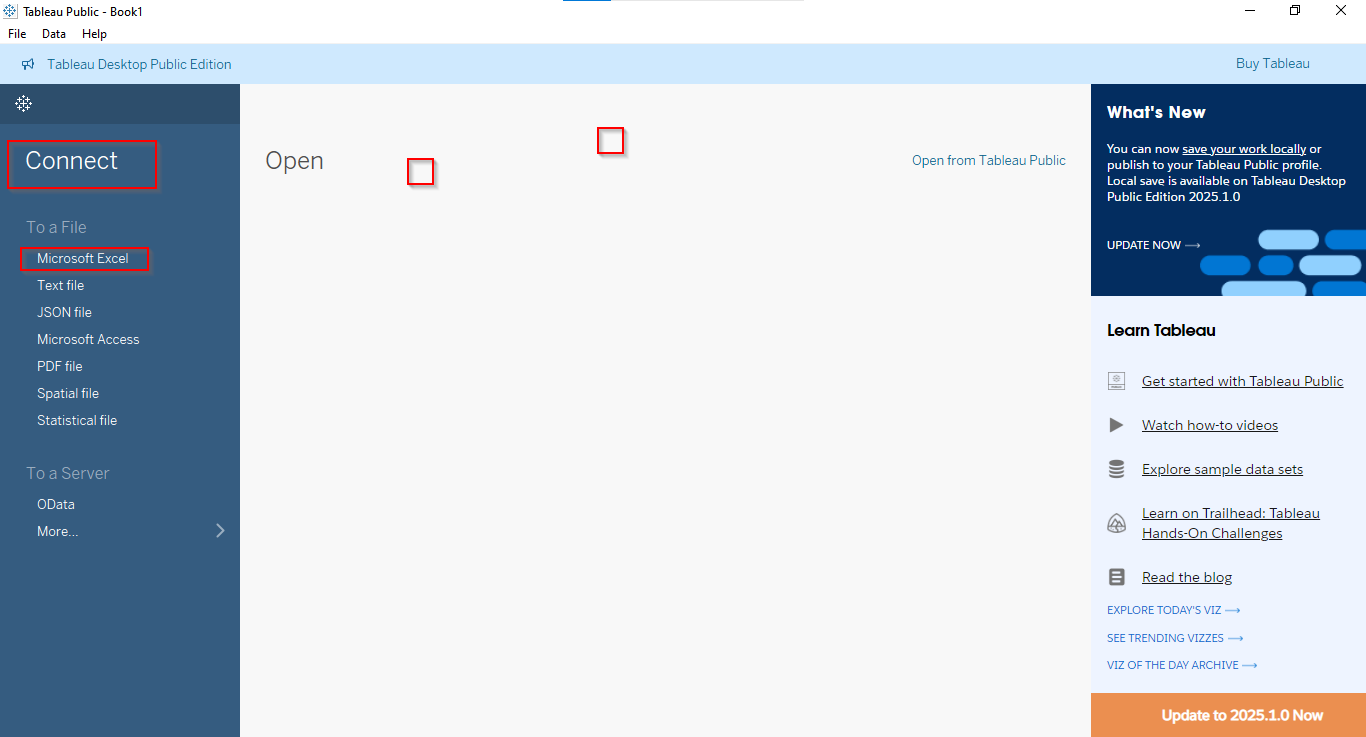This screenshot has height=737, width=1366.
Task: Click the Tableau logo icon in sidebar header
Action: [x=23, y=103]
